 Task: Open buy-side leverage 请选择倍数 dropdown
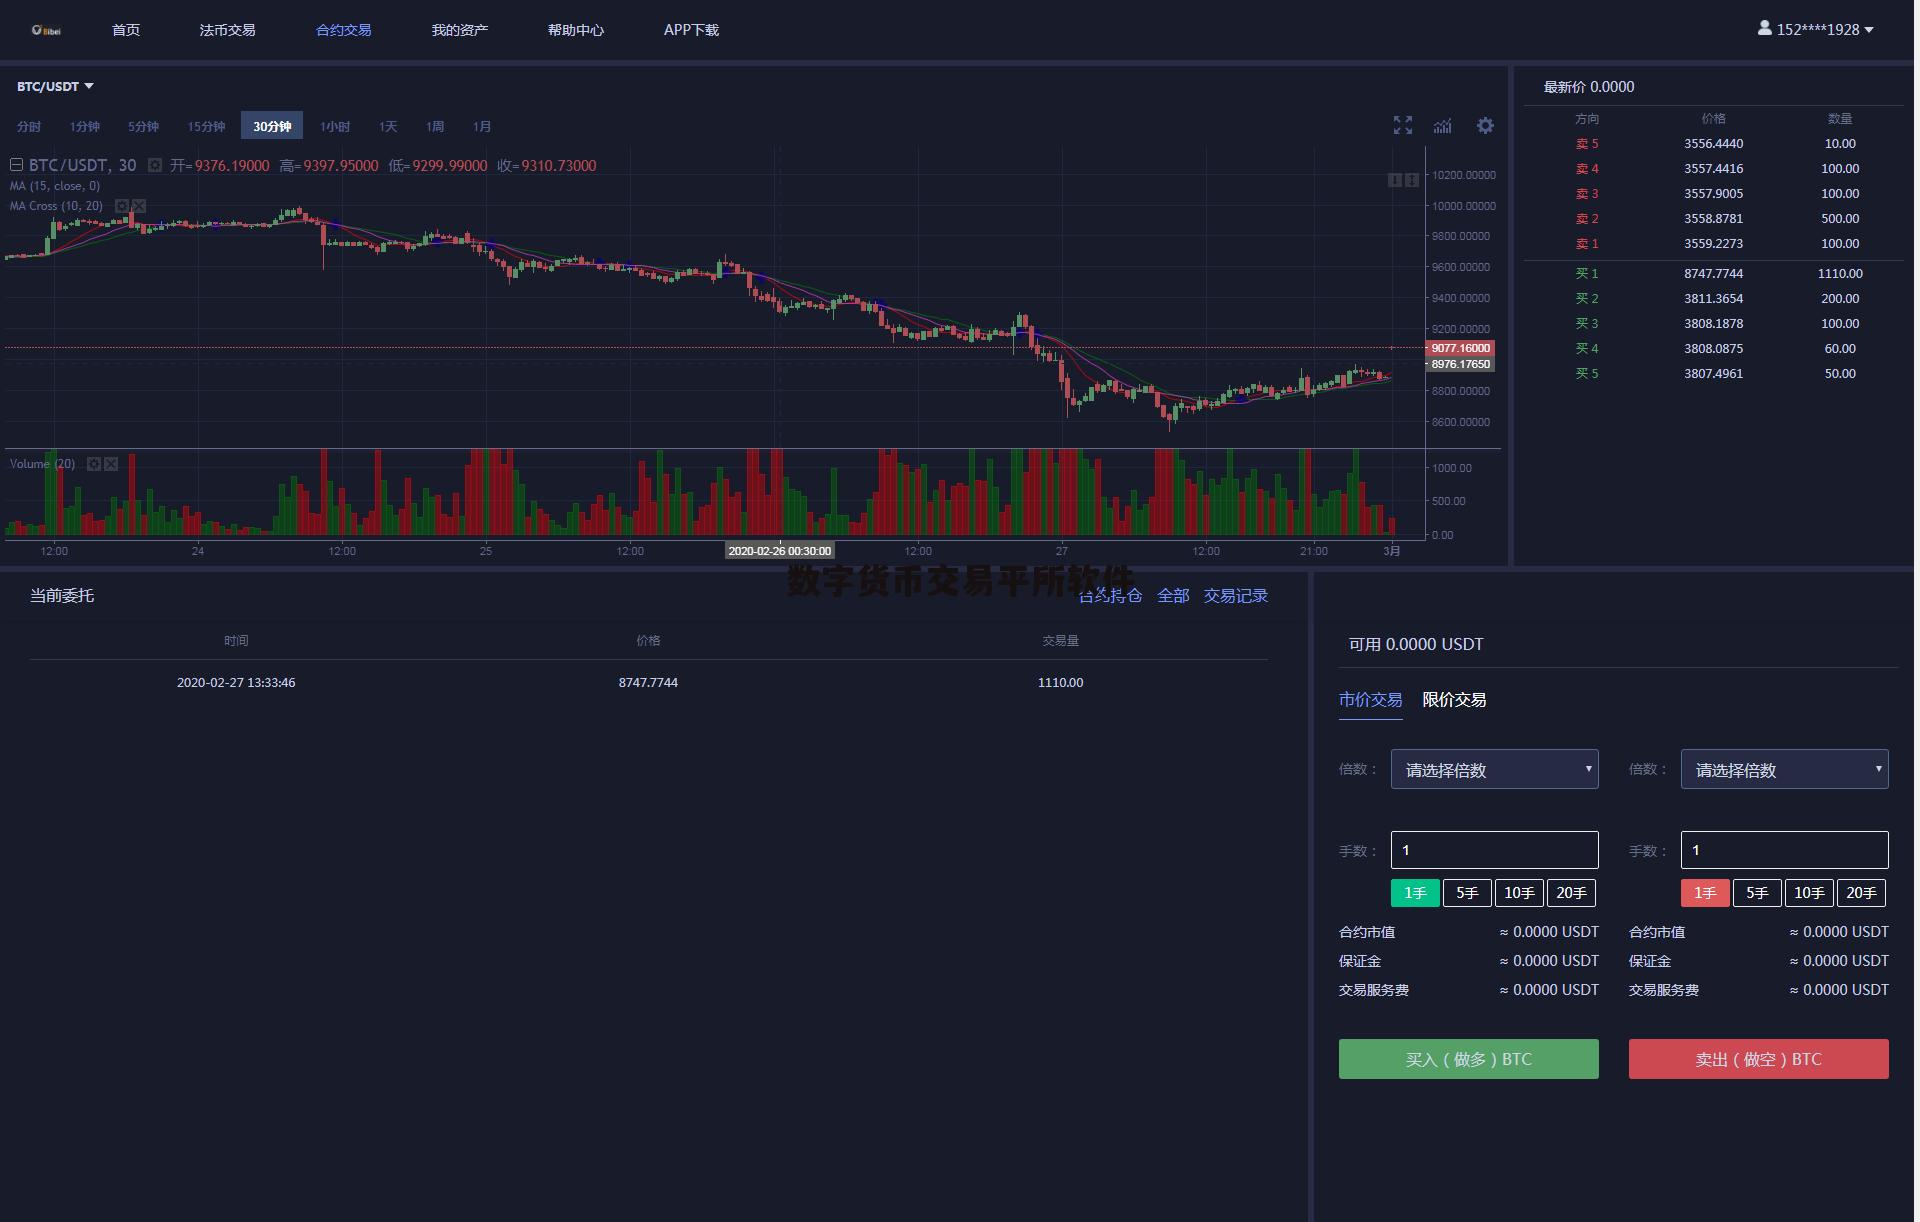click(x=1494, y=770)
